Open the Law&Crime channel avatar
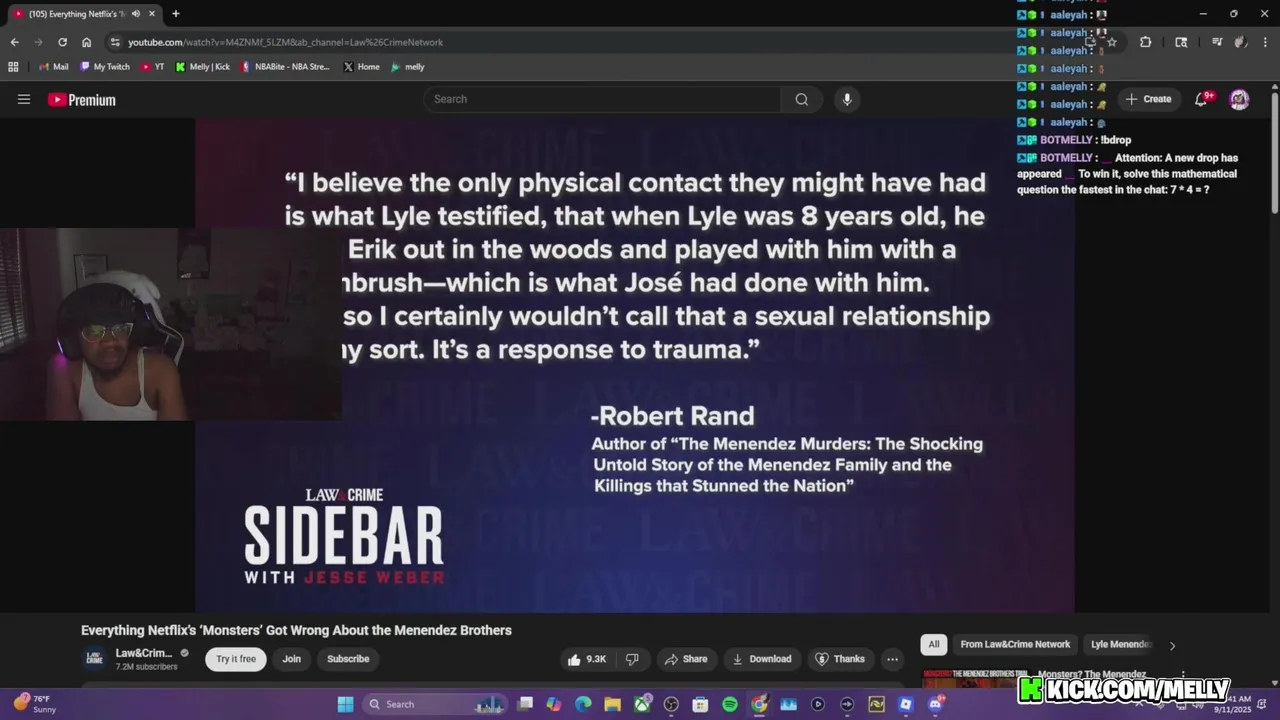 pyautogui.click(x=94, y=658)
